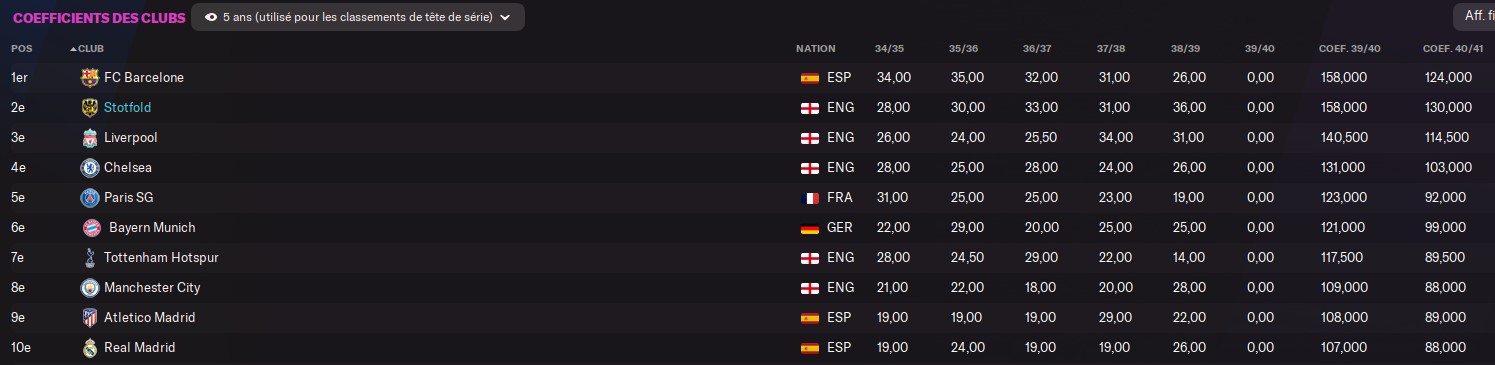Click the eye icon in the period selector
The image size is (1495, 365).
(211, 17)
